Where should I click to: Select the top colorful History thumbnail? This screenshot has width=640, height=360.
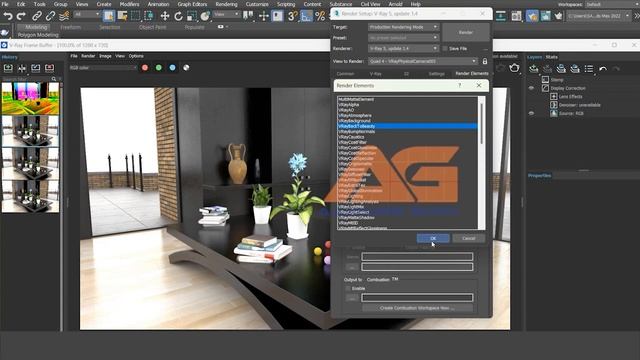(30, 98)
